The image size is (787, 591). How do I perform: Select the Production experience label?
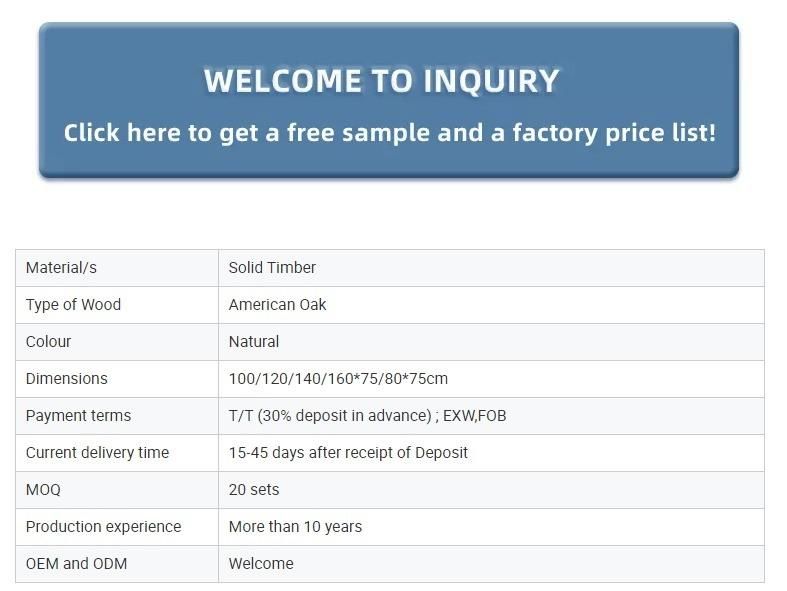(x=103, y=527)
